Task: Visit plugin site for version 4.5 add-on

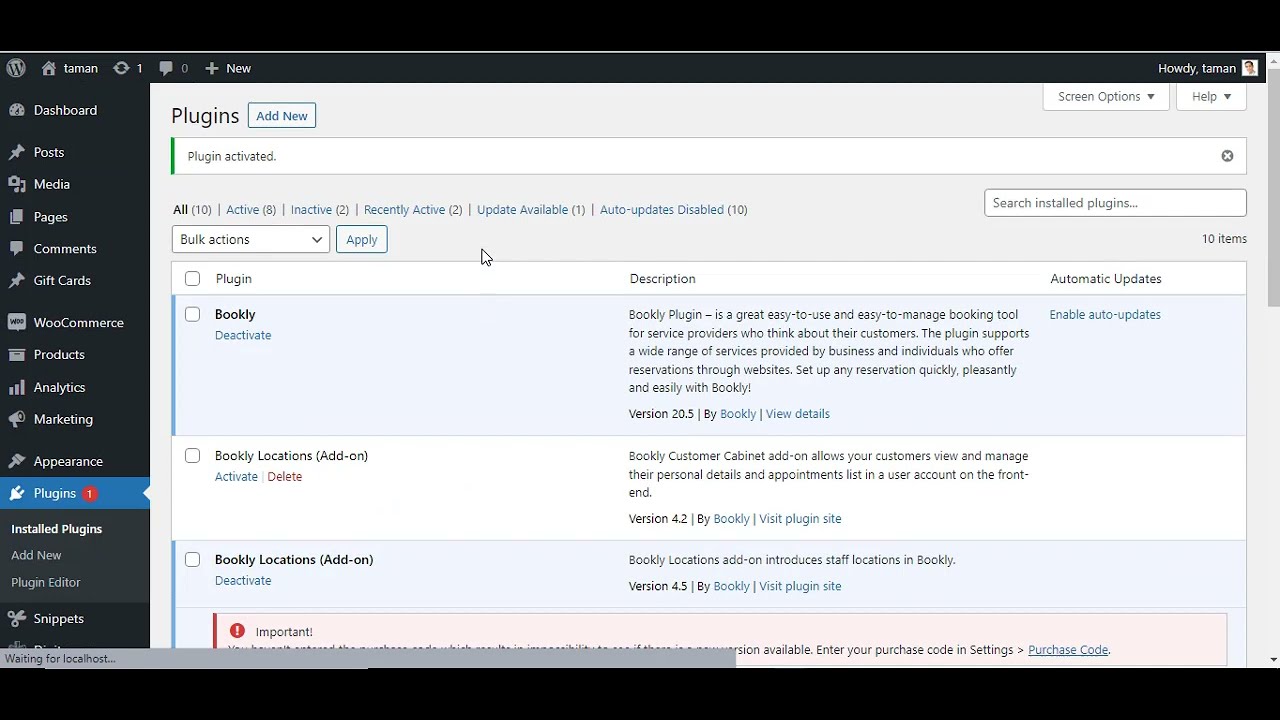Action: pos(800,586)
